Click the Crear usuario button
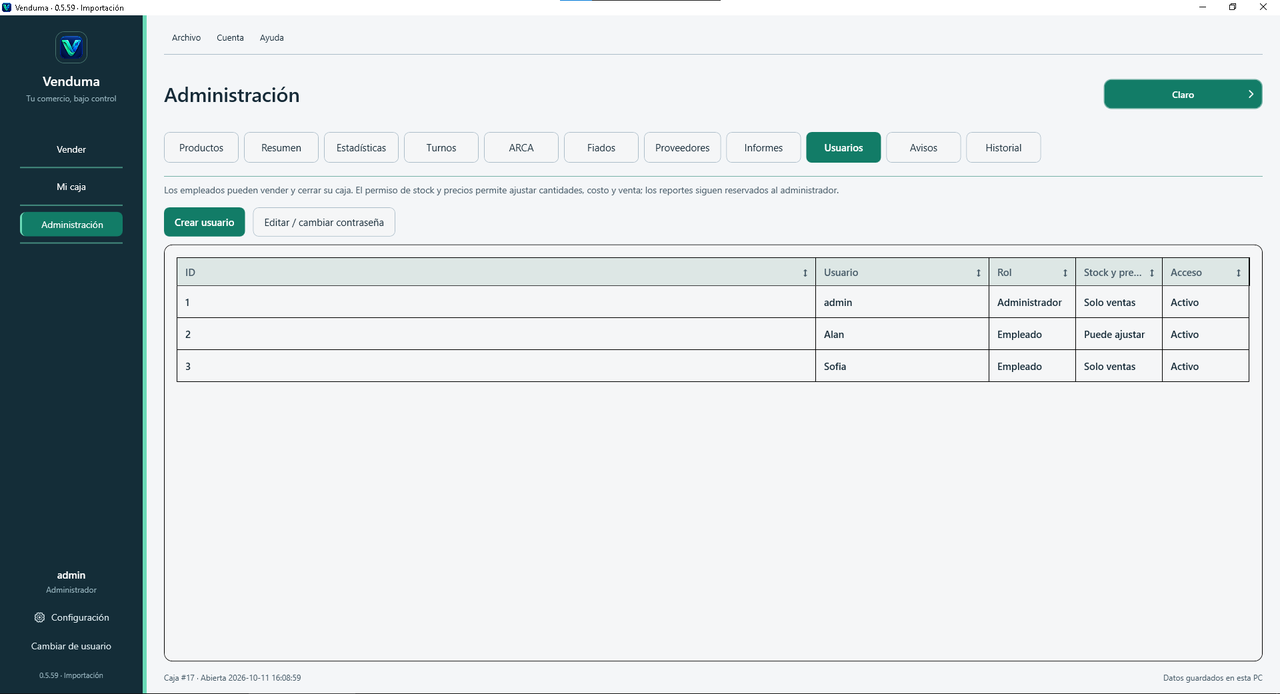 pos(204,222)
